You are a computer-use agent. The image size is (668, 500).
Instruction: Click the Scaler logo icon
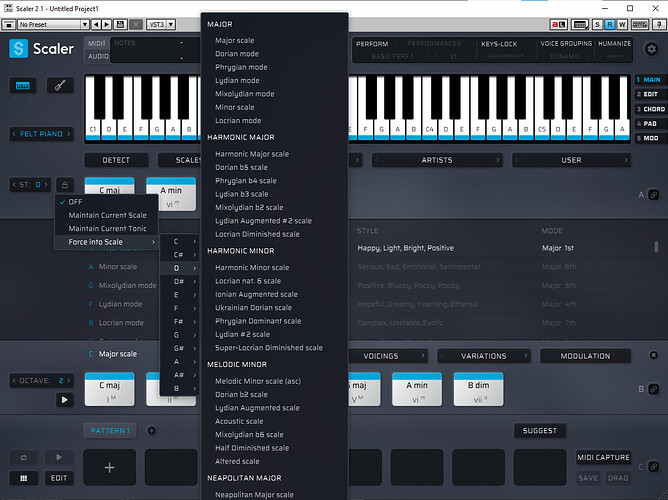tap(18, 49)
